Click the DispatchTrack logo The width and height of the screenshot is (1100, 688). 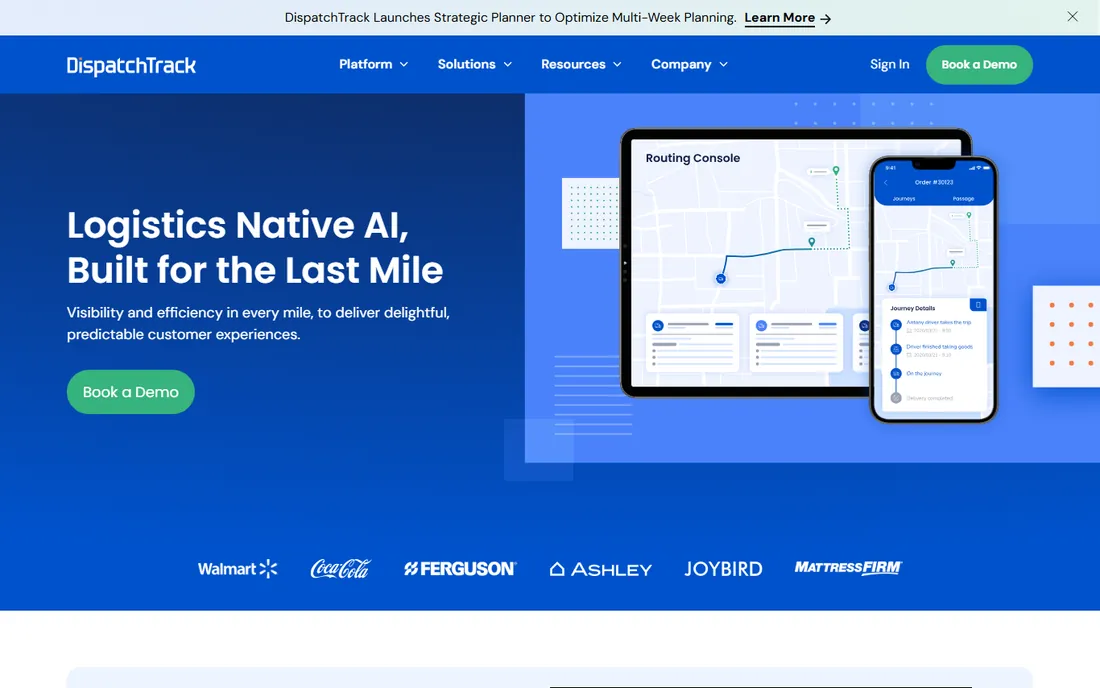(131, 65)
